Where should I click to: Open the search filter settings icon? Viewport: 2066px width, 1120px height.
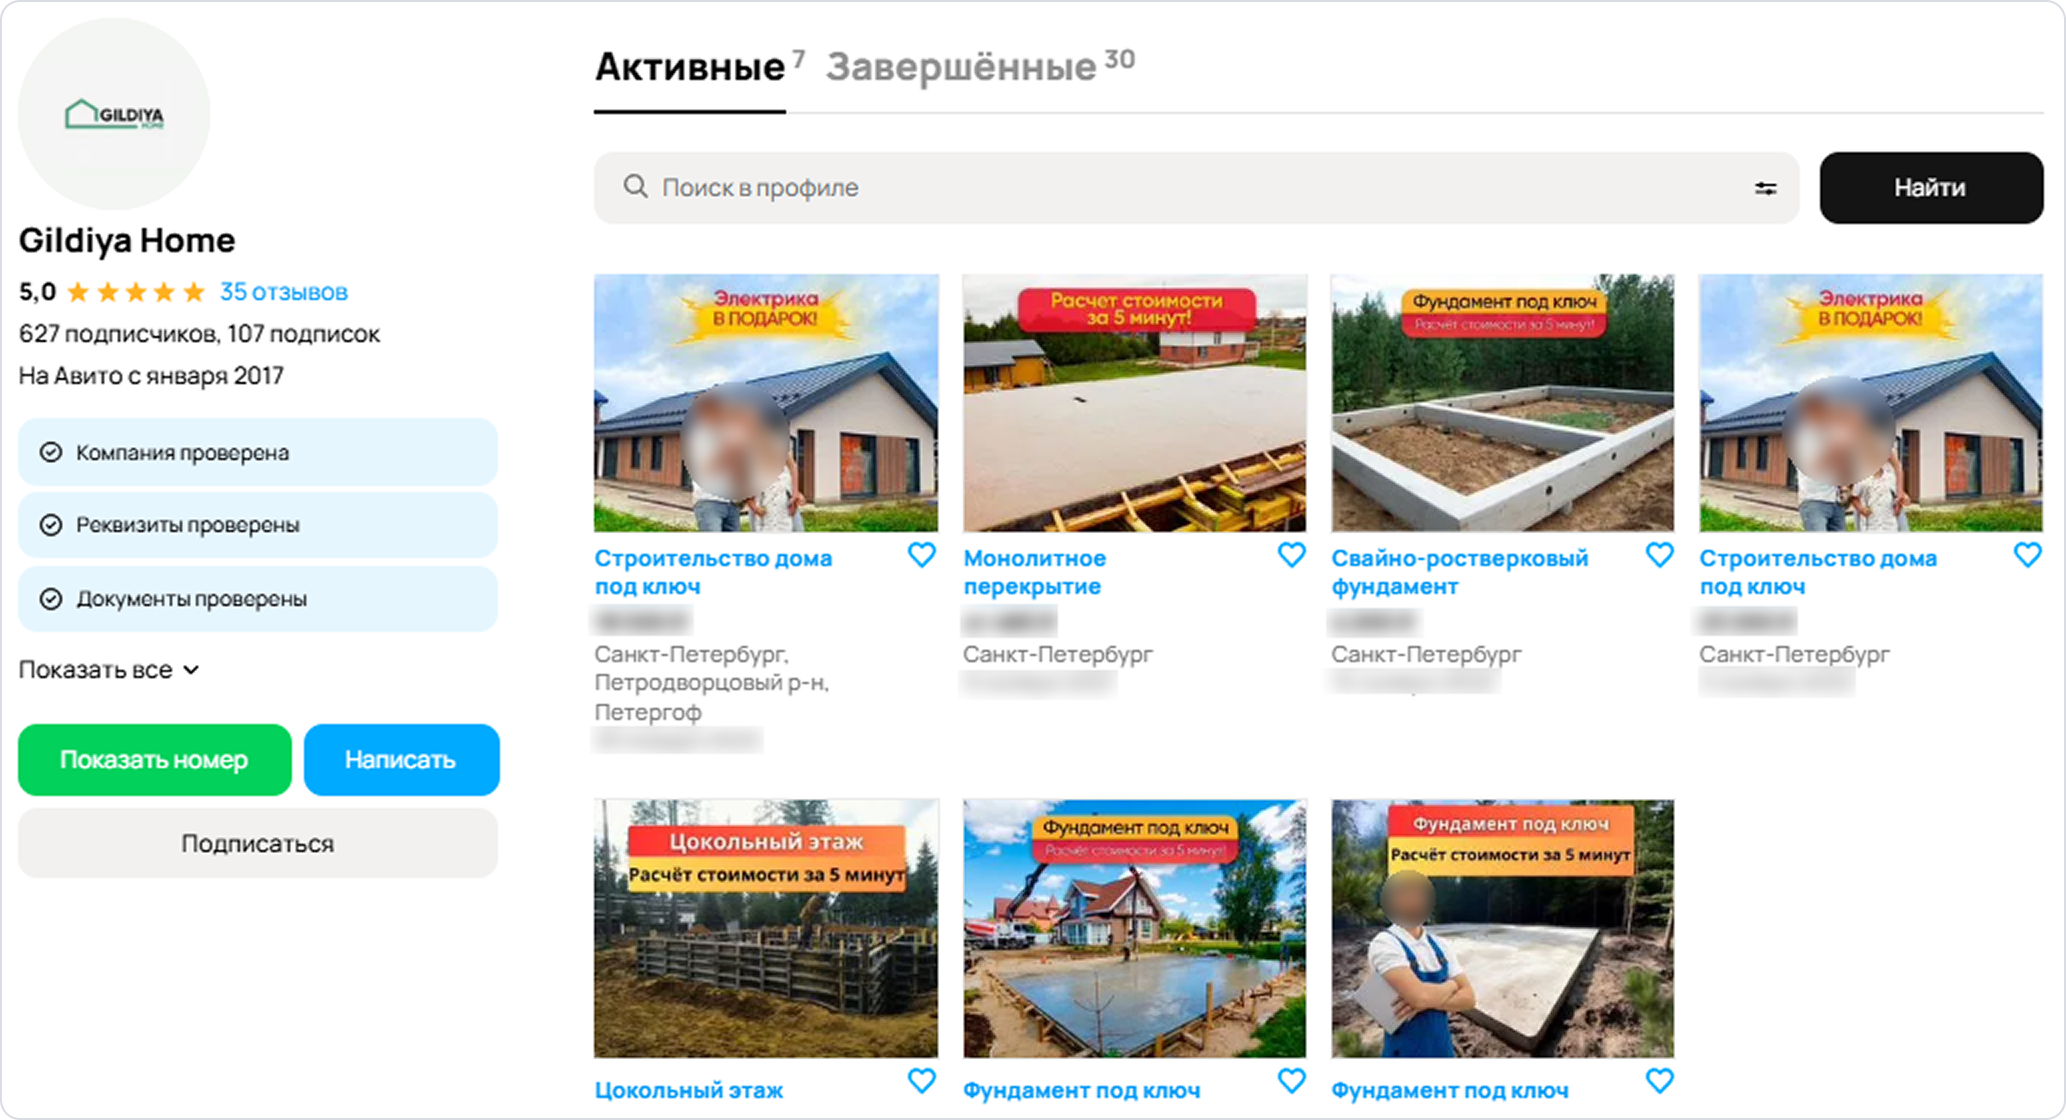coord(1765,188)
